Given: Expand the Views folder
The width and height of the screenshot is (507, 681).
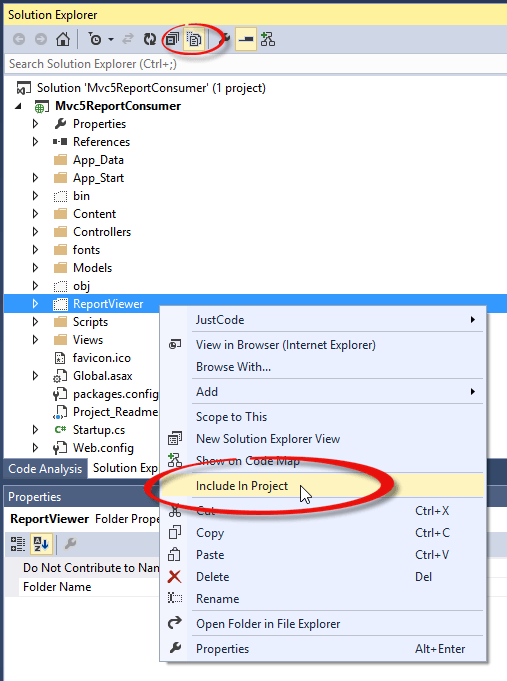Looking at the screenshot, I should (x=36, y=340).
